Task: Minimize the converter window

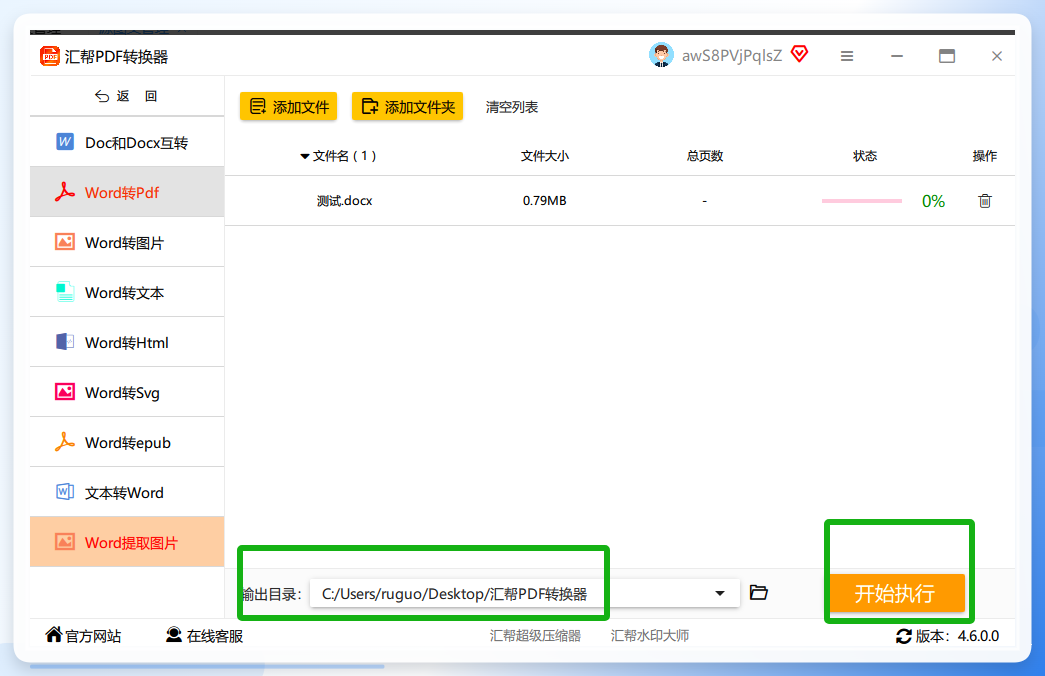Action: (896, 56)
